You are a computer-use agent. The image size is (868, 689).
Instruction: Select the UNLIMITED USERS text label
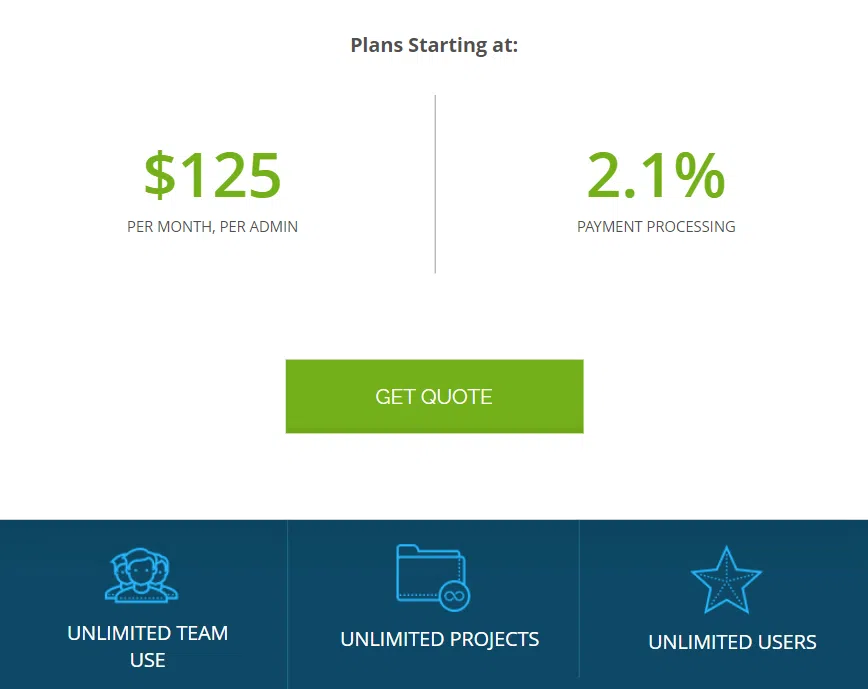[x=732, y=642]
